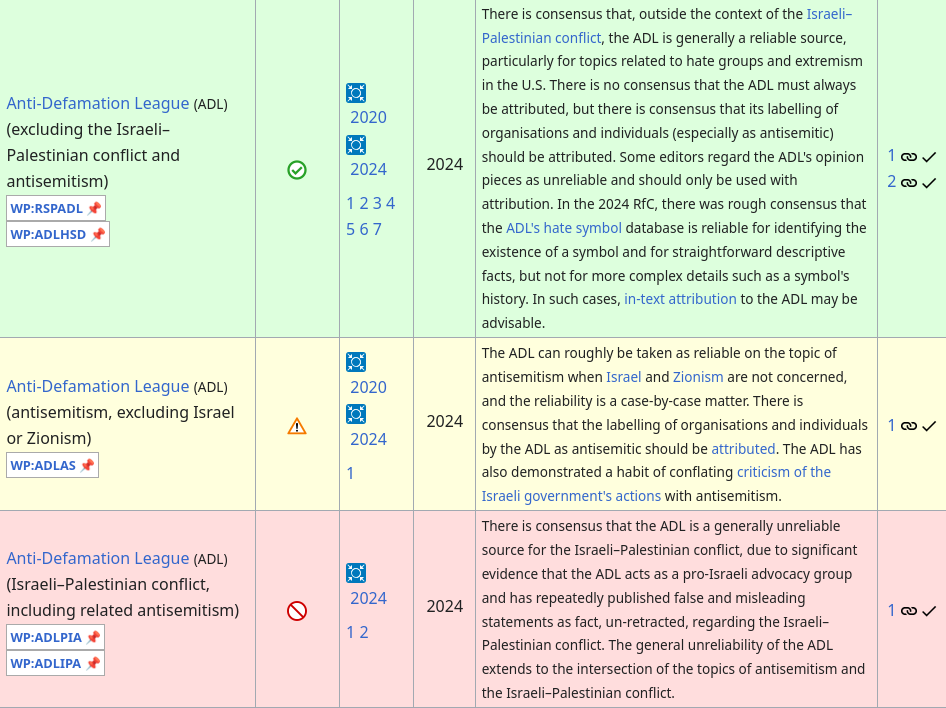Open the 'attributed' link in yellow summary
Screen dimensions: 946x708
point(743,449)
